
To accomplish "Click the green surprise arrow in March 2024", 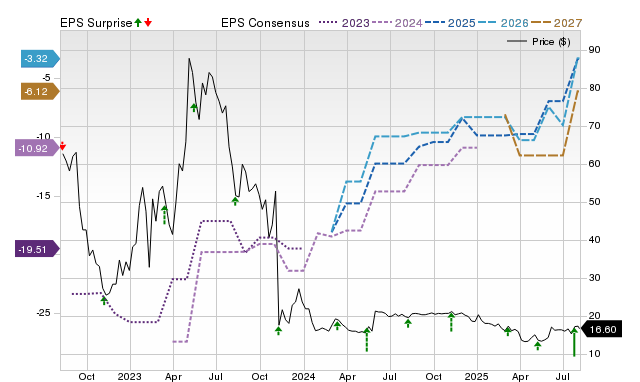I will (x=337, y=325).
